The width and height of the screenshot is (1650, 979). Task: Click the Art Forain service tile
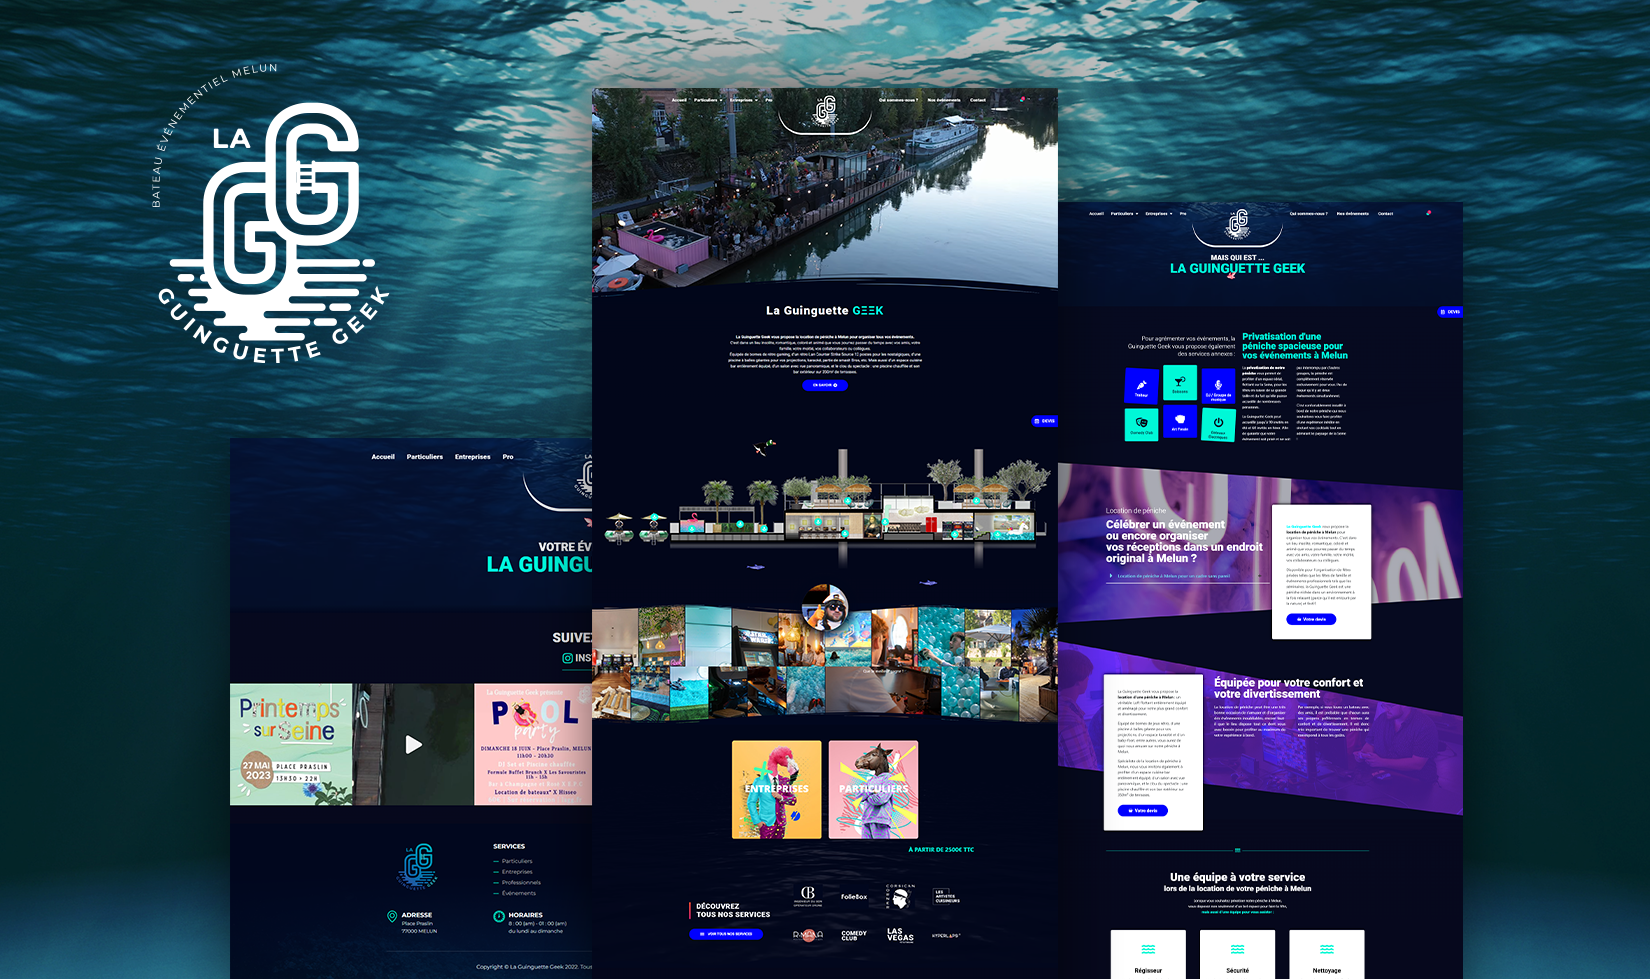(x=1180, y=421)
